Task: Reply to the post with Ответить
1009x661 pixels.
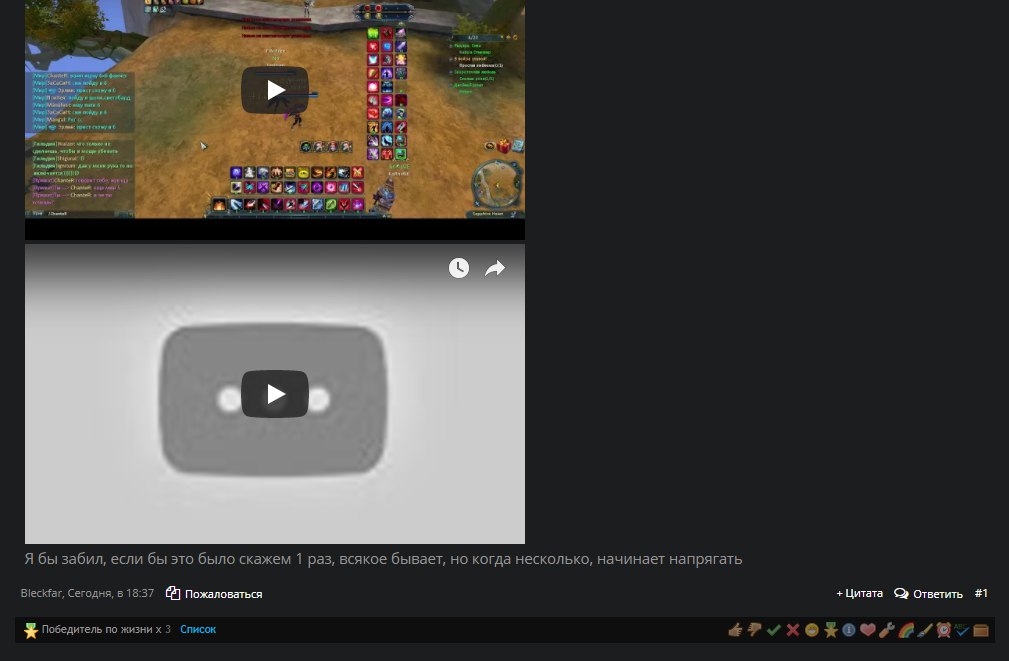Action: pyautogui.click(x=928, y=593)
